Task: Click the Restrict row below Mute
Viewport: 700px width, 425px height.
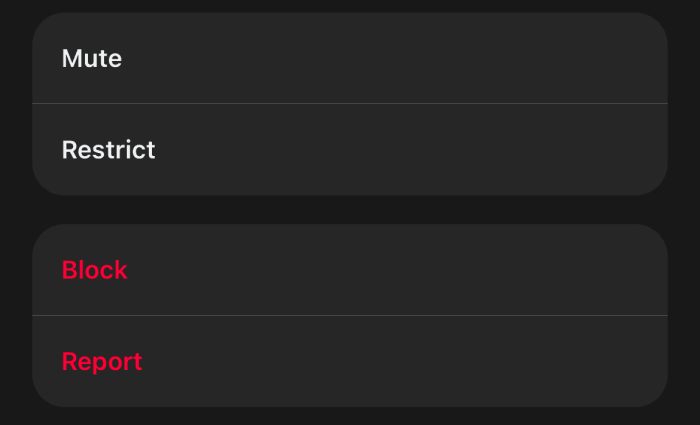Action: (350, 150)
